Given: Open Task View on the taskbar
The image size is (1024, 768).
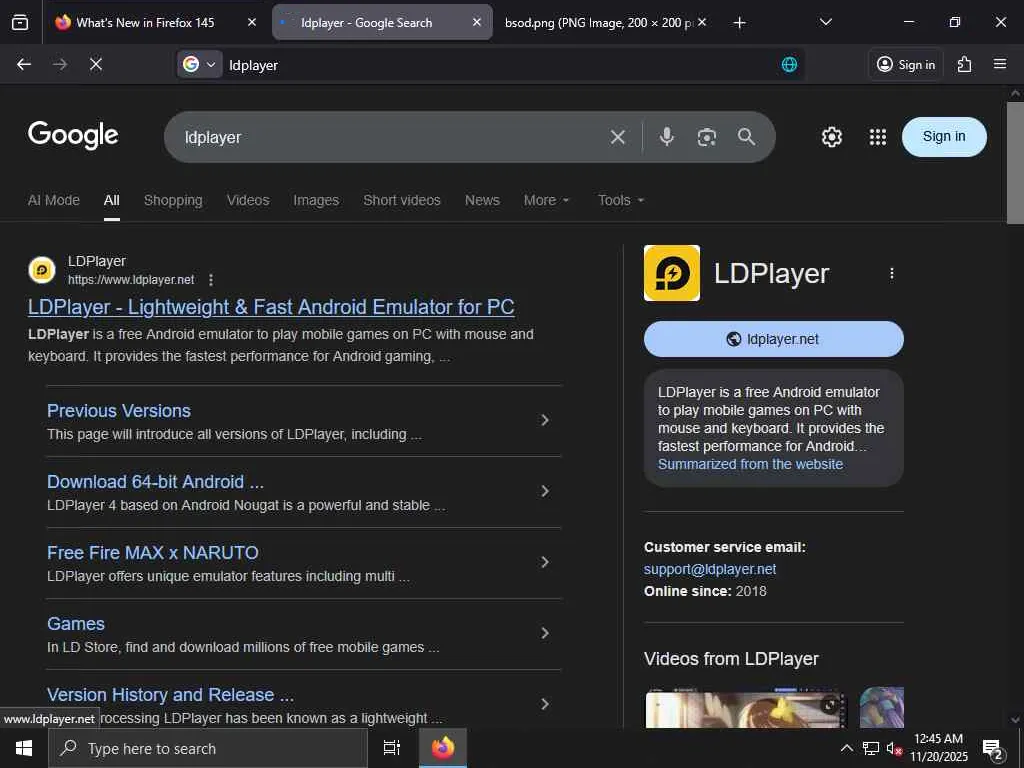Looking at the screenshot, I should [x=392, y=748].
